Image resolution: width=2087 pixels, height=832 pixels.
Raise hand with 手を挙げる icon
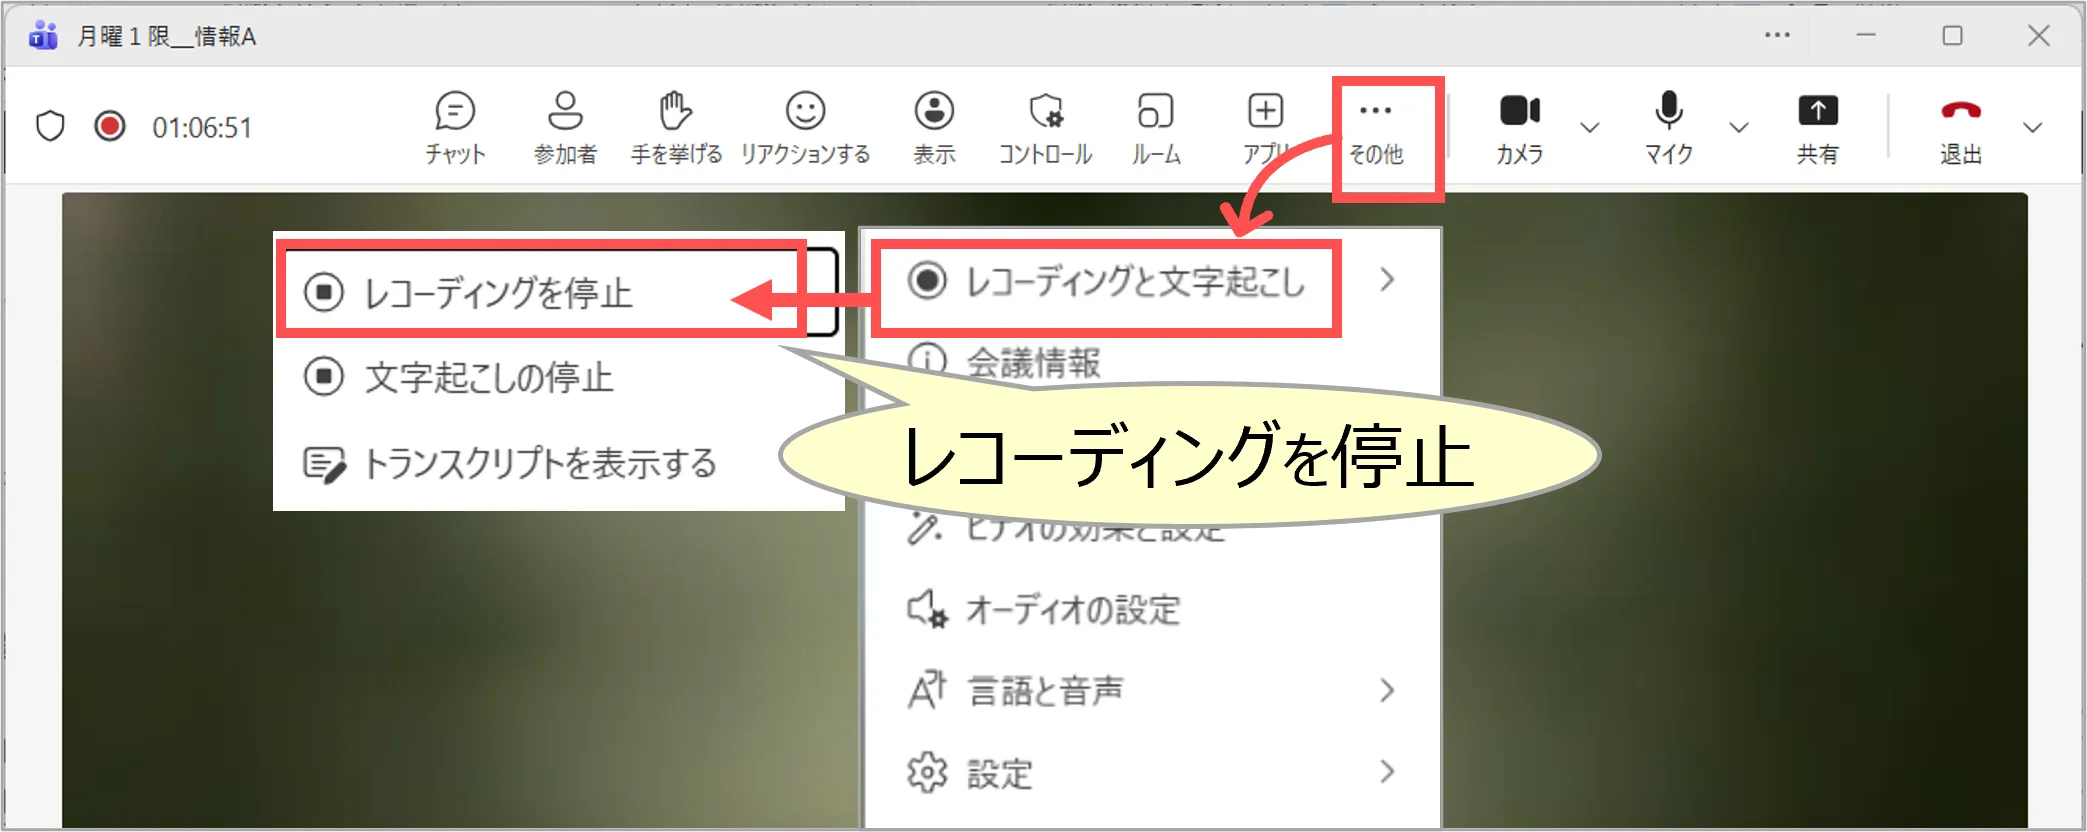[x=676, y=127]
